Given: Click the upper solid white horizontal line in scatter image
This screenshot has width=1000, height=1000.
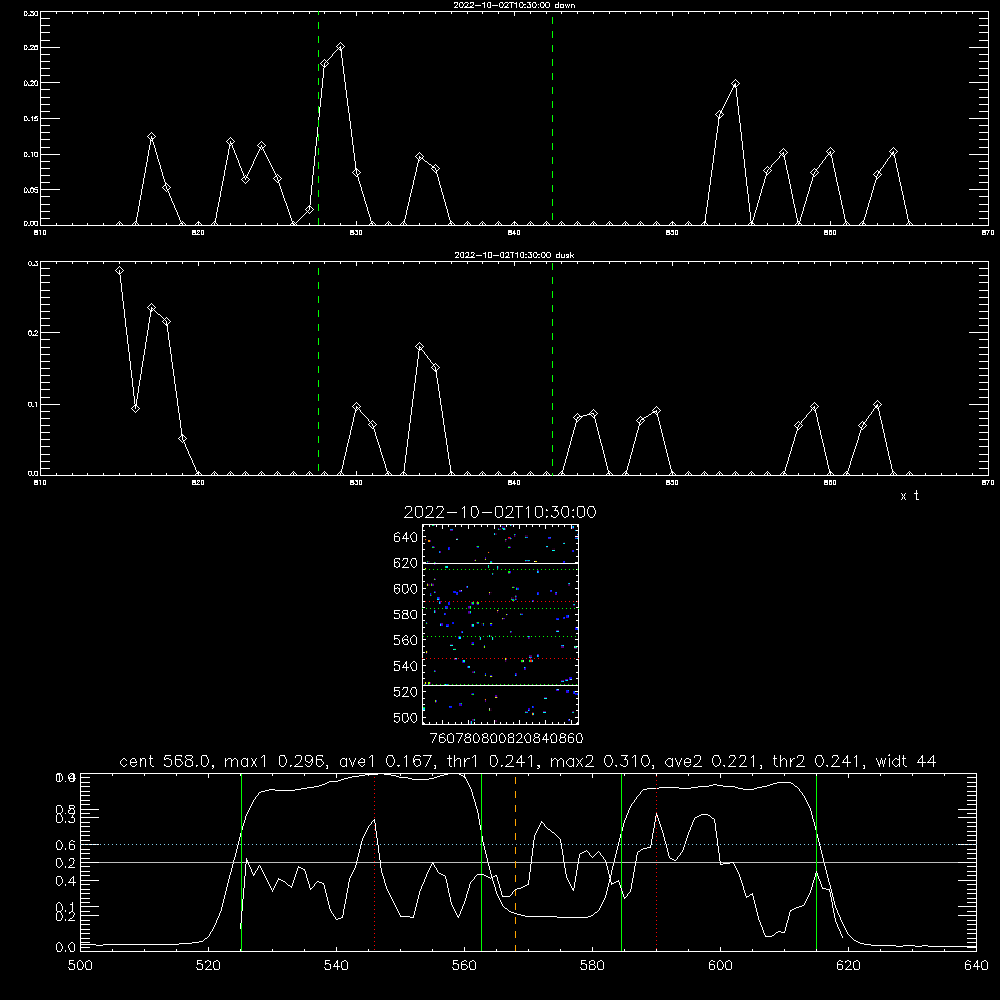Looking at the screenshot, I should coord(500,563).
